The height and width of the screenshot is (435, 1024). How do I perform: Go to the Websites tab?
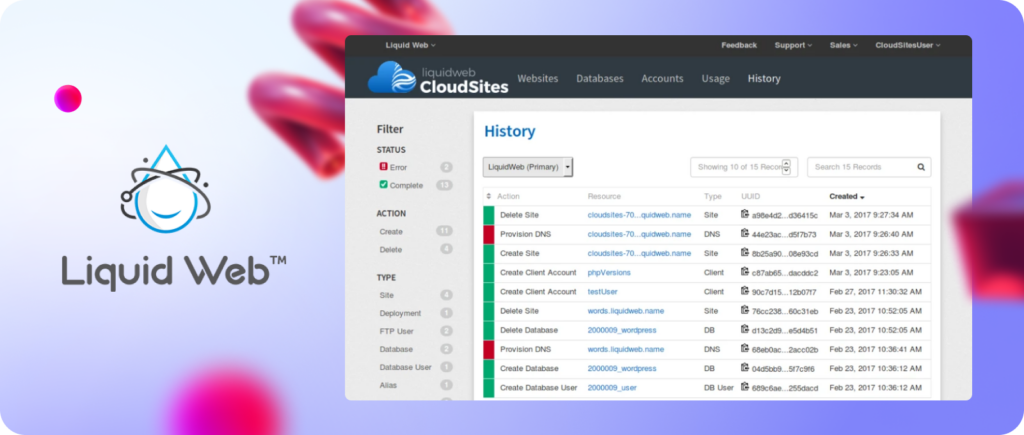[x=537, y=78]
